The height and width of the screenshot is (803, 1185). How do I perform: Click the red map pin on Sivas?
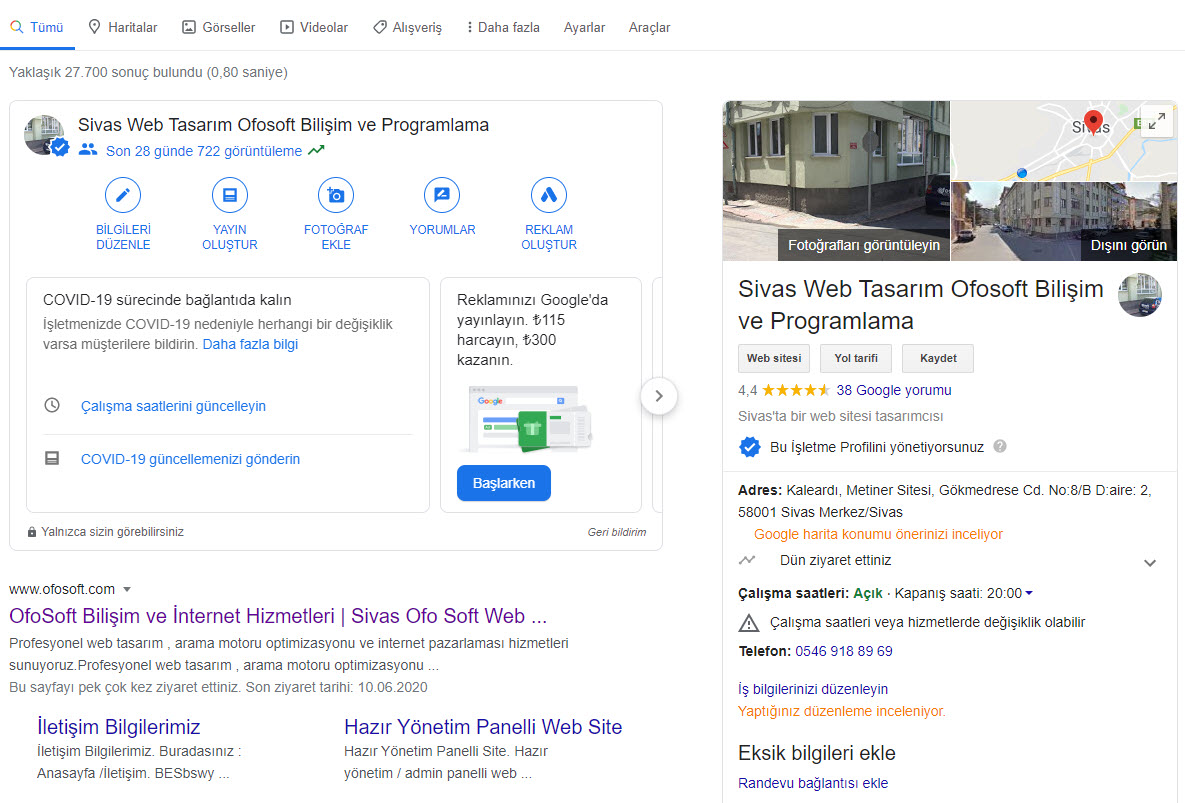(1093, 122)
